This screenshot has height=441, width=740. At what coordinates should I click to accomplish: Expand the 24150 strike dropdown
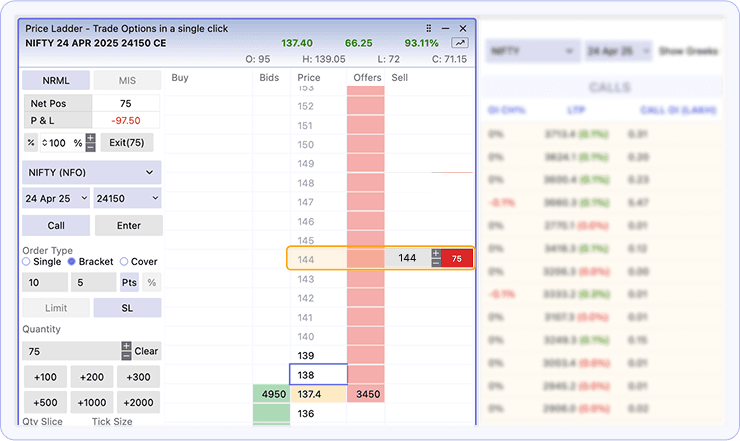(127, 198)
